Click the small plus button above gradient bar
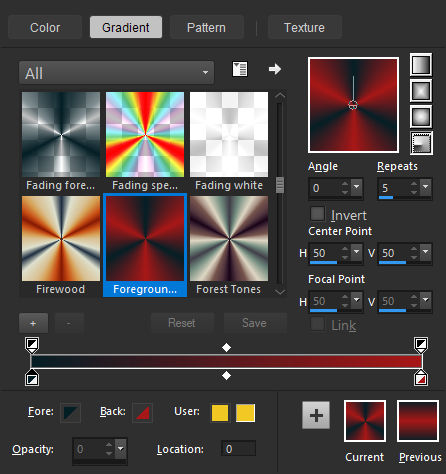This screenshot has width=446, height=474. pyautogui.click(x=33, y=323)
